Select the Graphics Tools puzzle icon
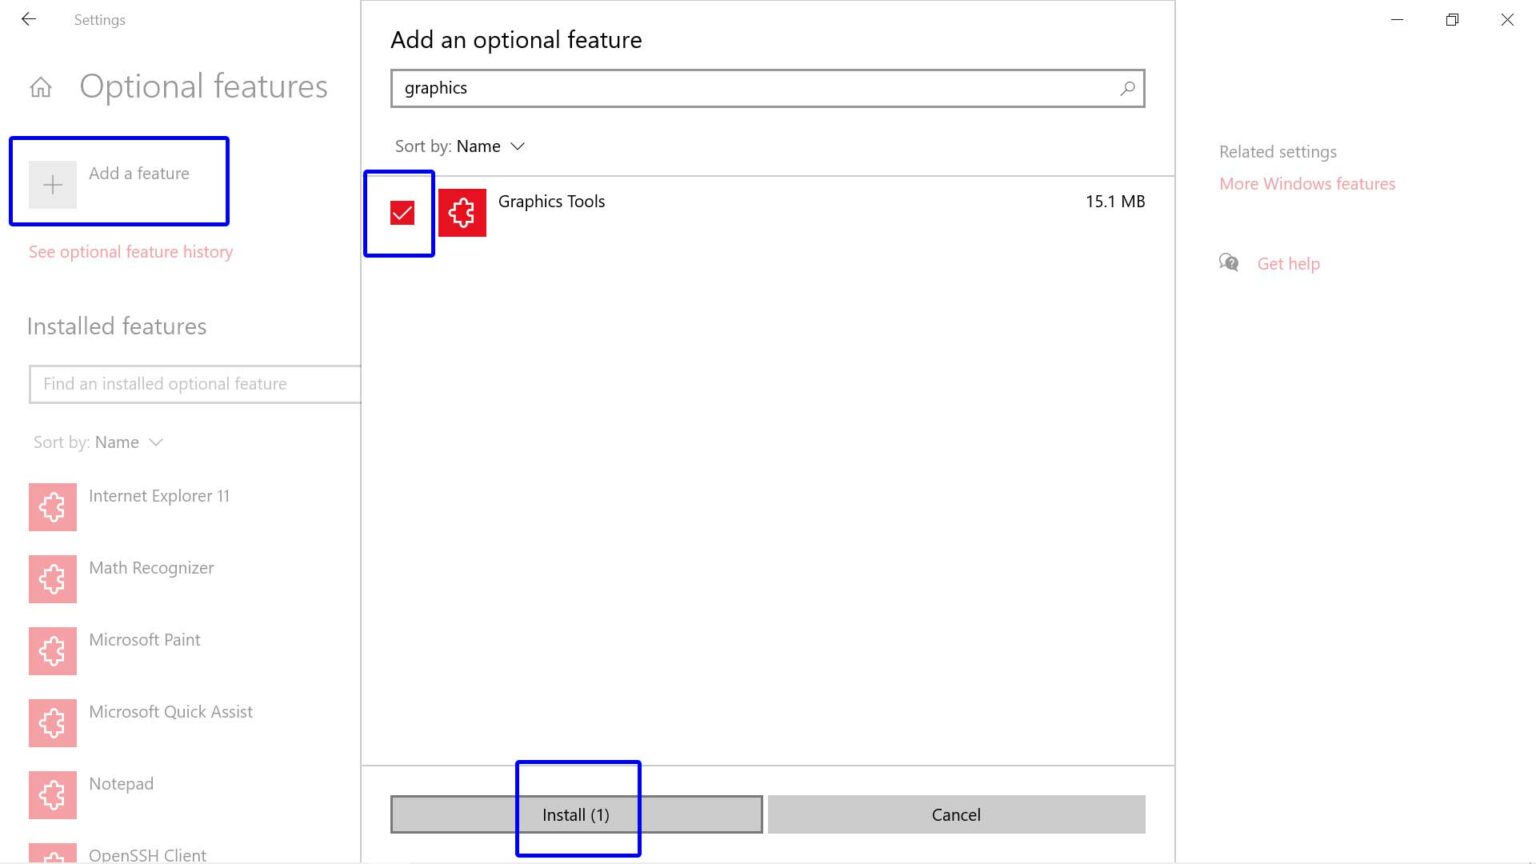Viewport: 1536px width, 864px height. 462,212
